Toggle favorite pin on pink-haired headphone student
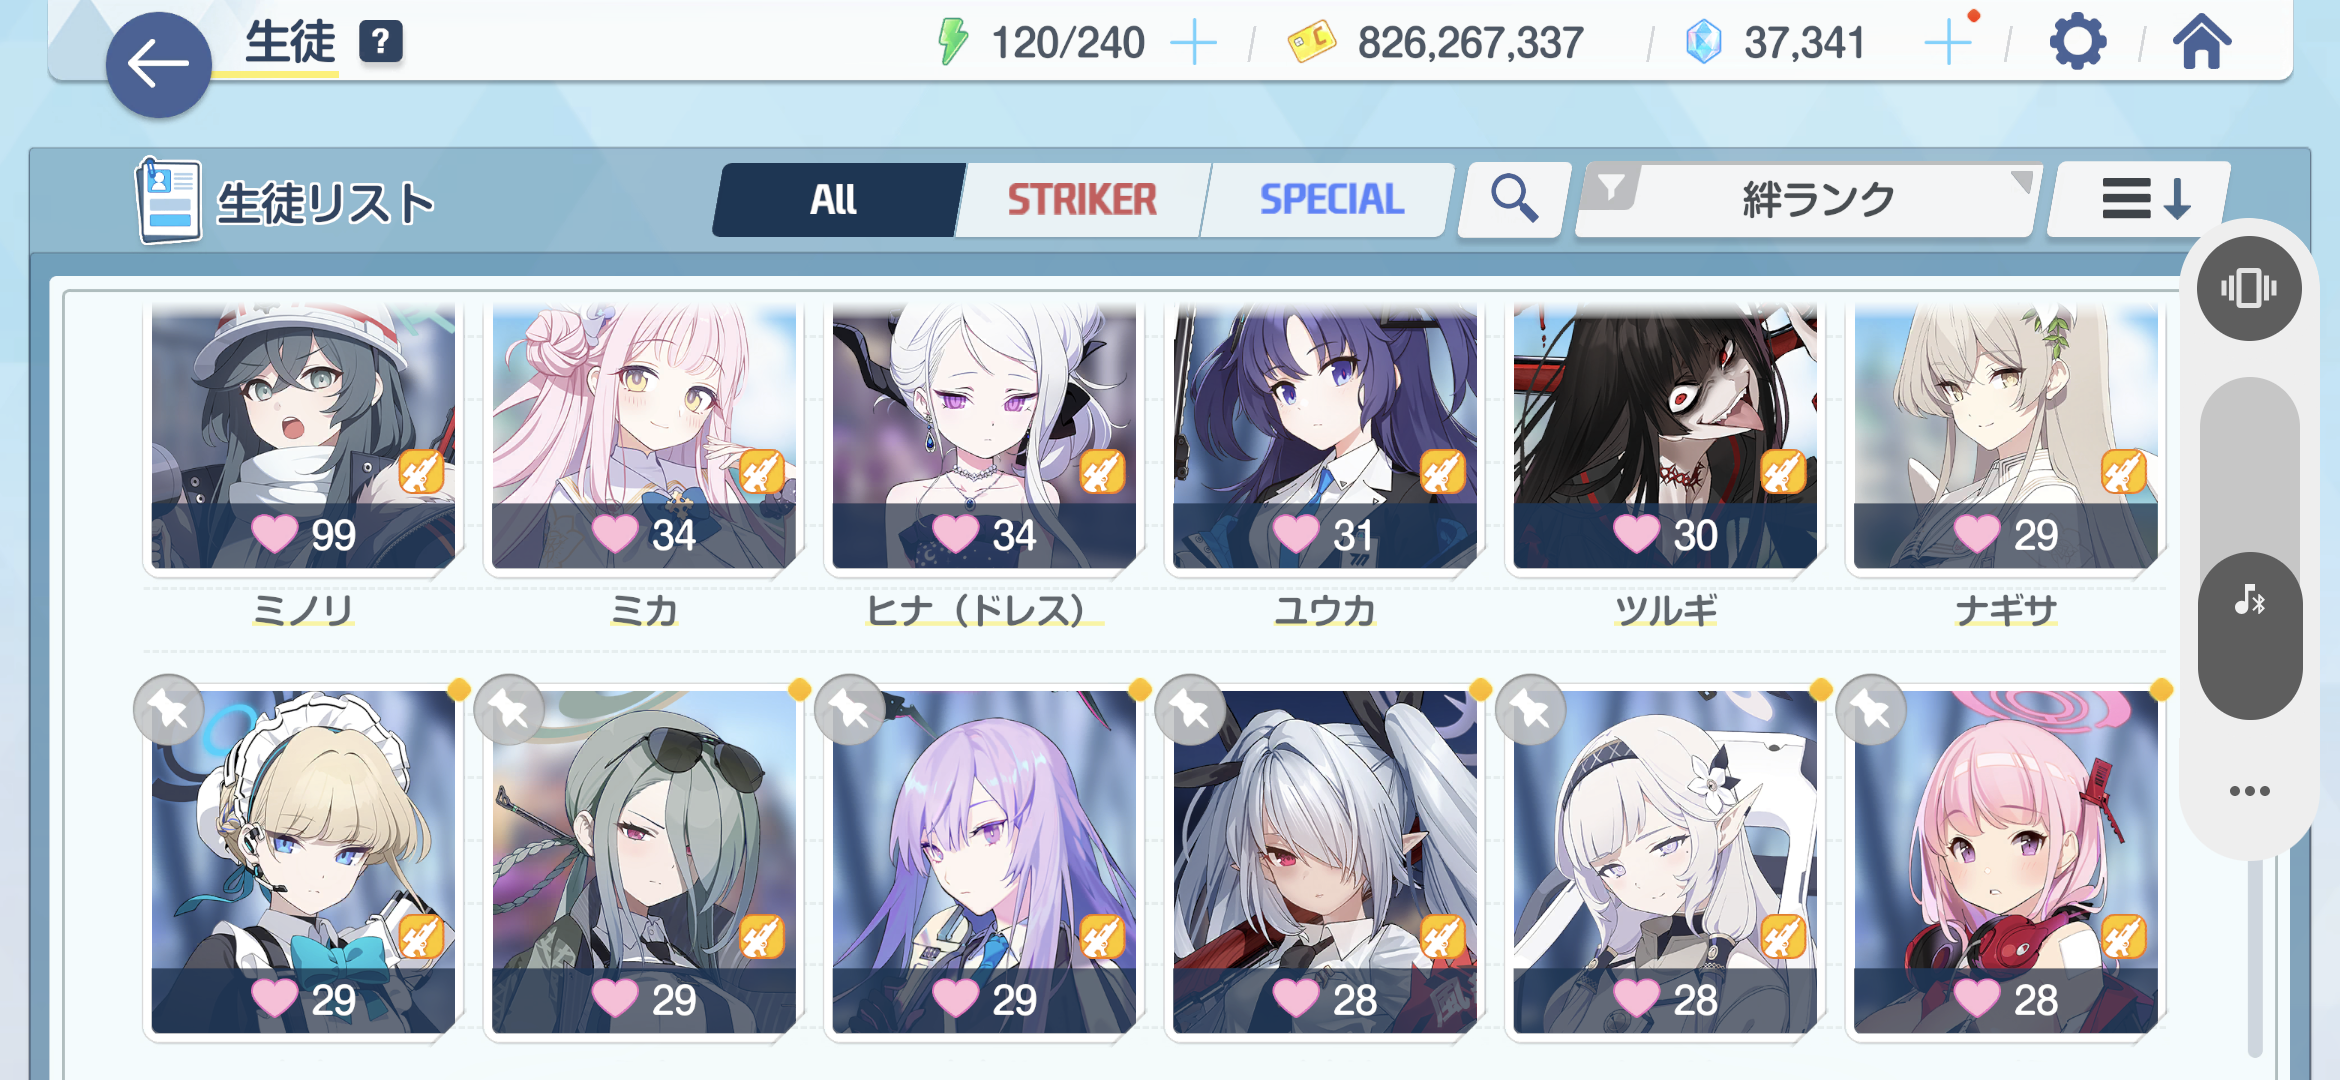The image size is (2340, 1080). click(1871, 711)
